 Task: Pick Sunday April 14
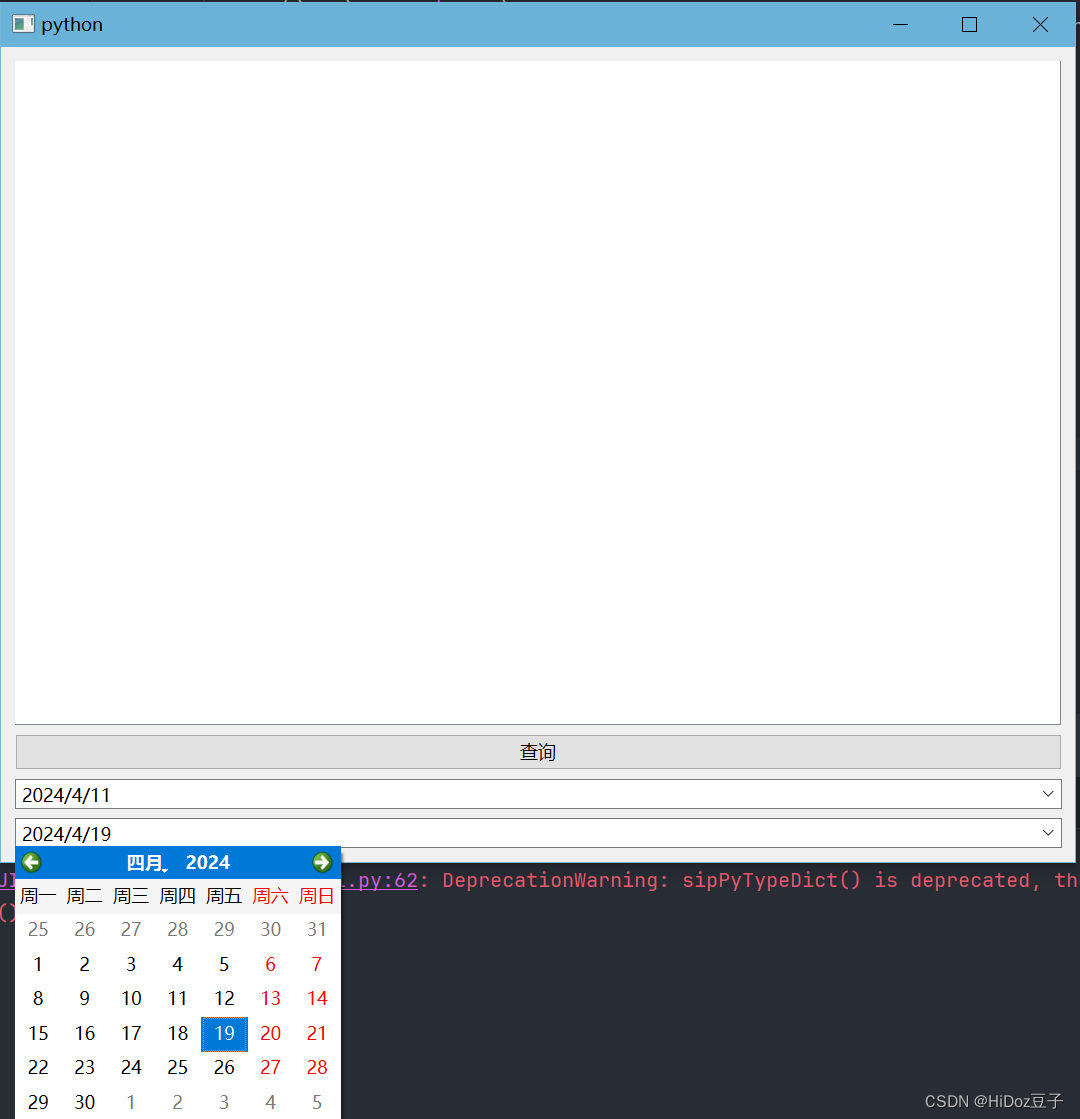[x=317, y=998]
